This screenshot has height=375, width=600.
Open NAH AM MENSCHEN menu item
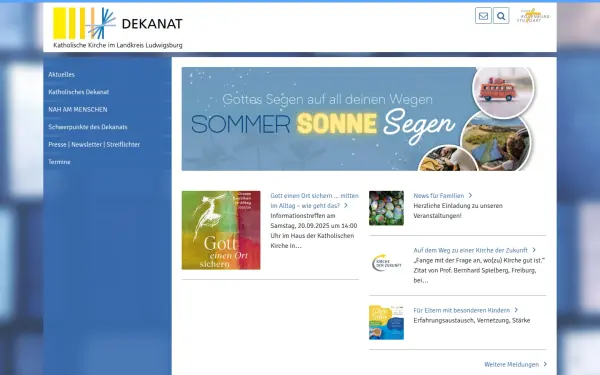tap(78, 109)
